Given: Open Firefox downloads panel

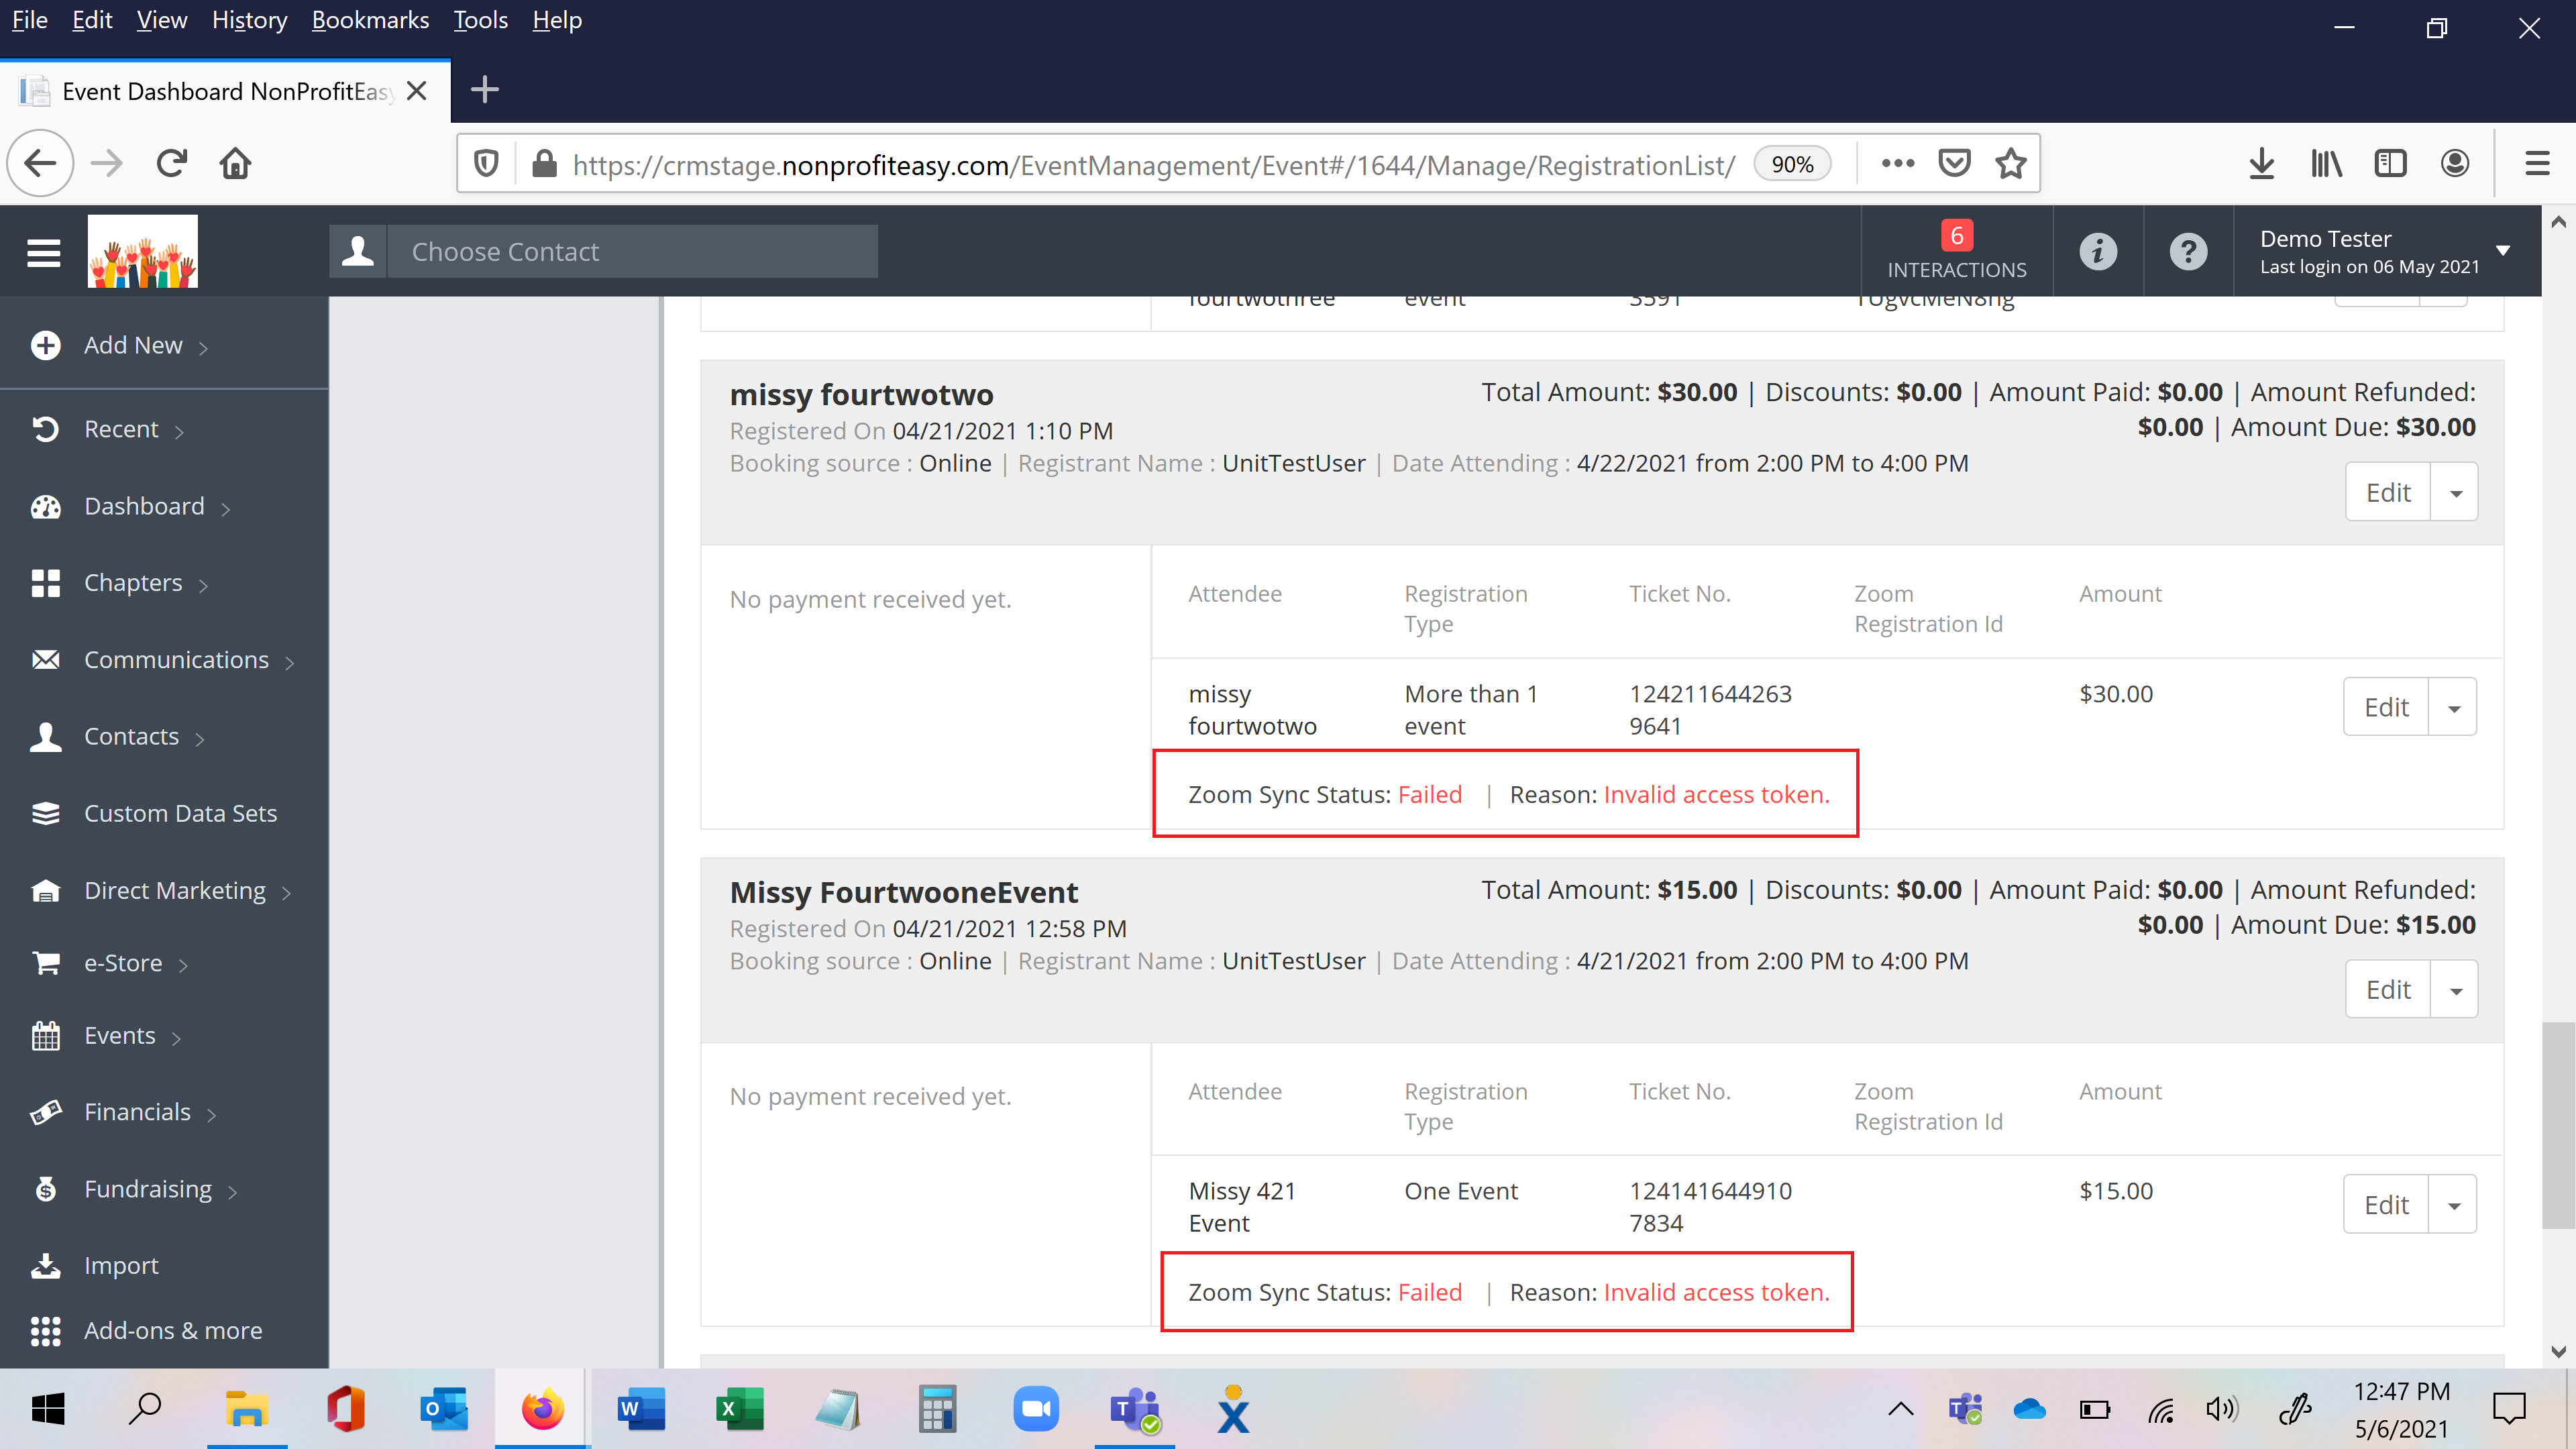Looking at the screenshot, I should tap(2261, 163).
